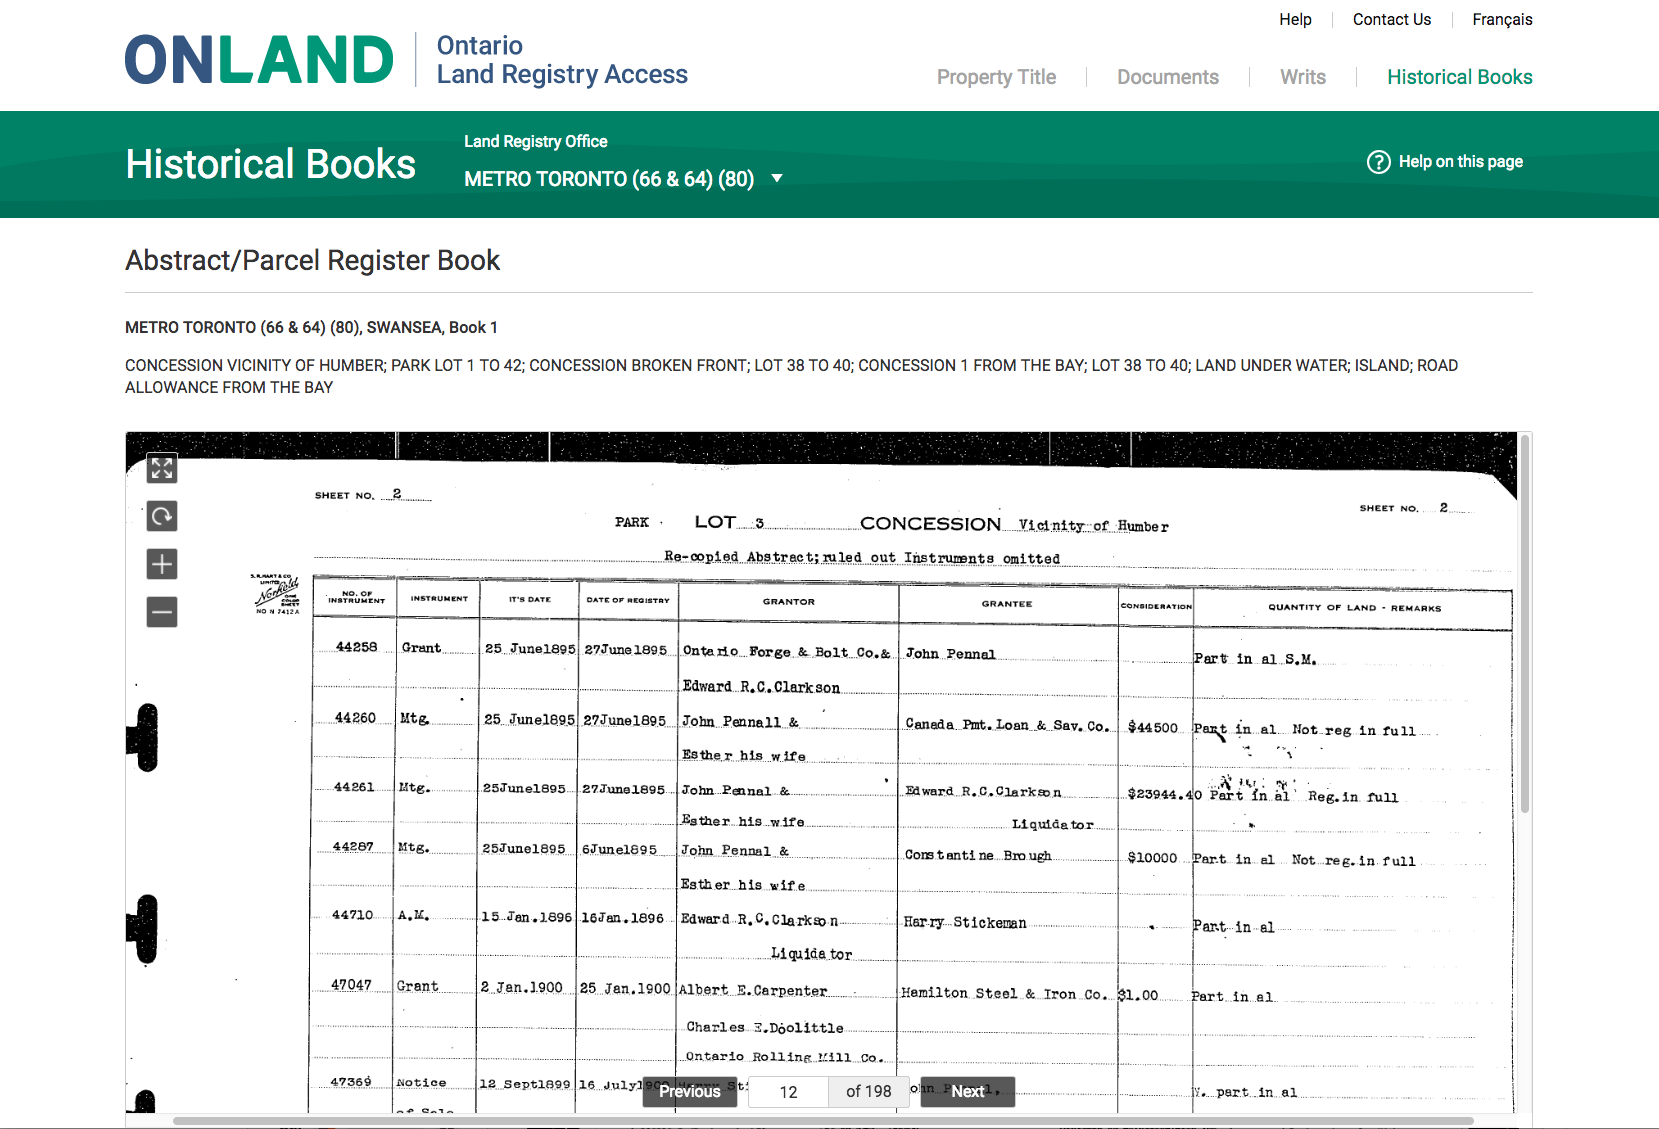Zoom out of the scanned page
The height and width of the screenshot is (1129, 1659).
pyautogui.click(x=162, y=612)
